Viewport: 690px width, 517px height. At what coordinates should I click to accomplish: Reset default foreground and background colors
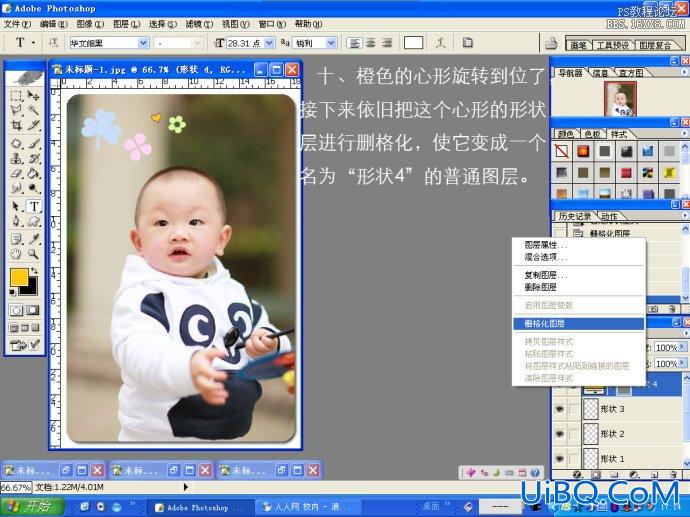coord(12,292)
